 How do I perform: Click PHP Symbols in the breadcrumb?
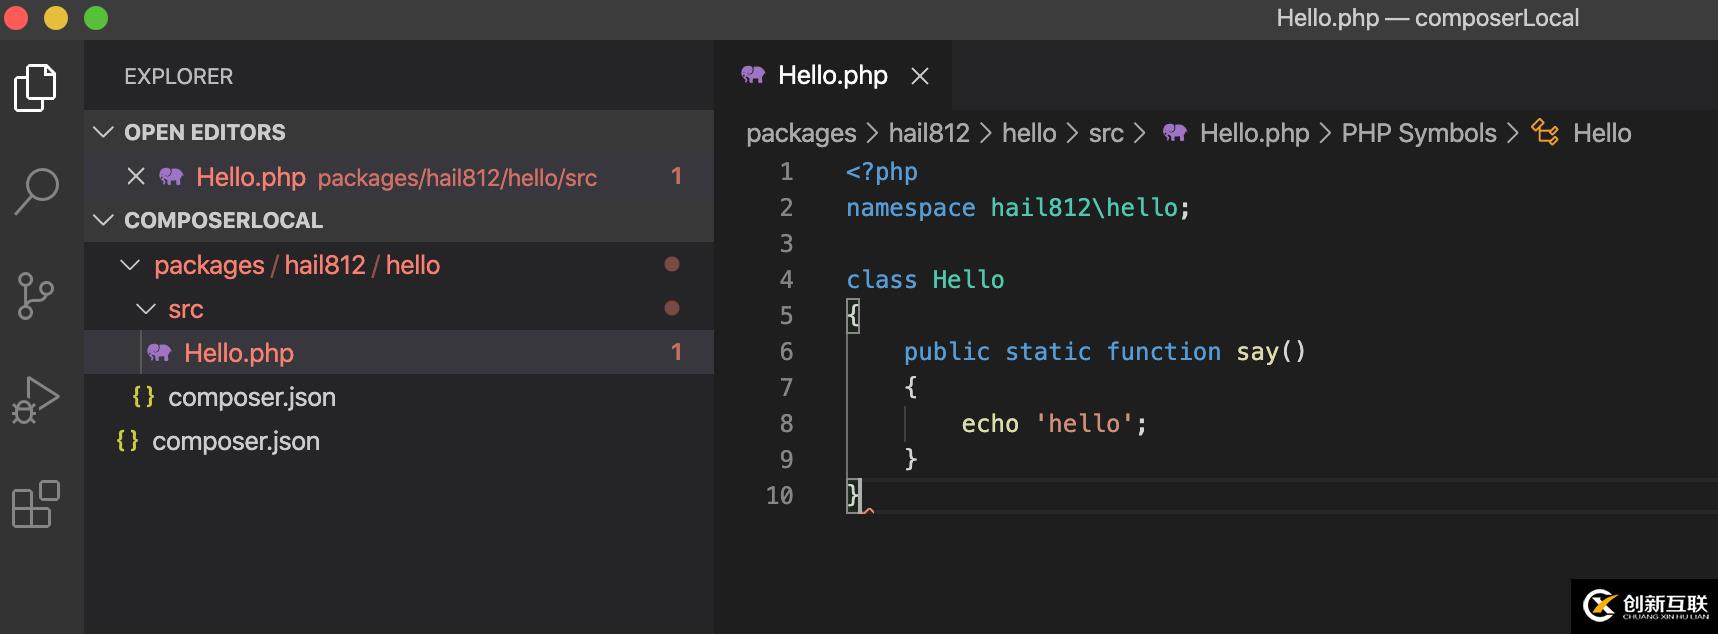[x=1418, y=133]
